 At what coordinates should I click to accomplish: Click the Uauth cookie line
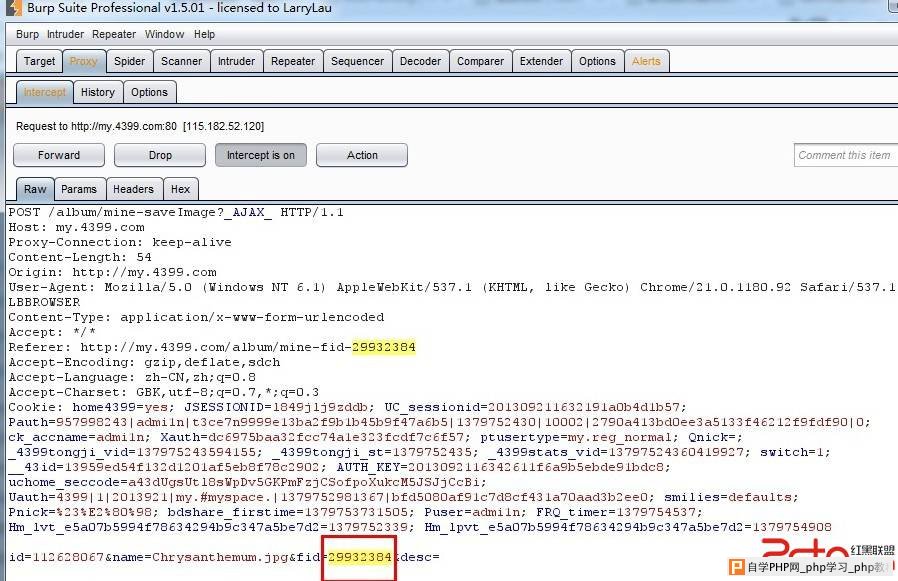tap(403, 497)
